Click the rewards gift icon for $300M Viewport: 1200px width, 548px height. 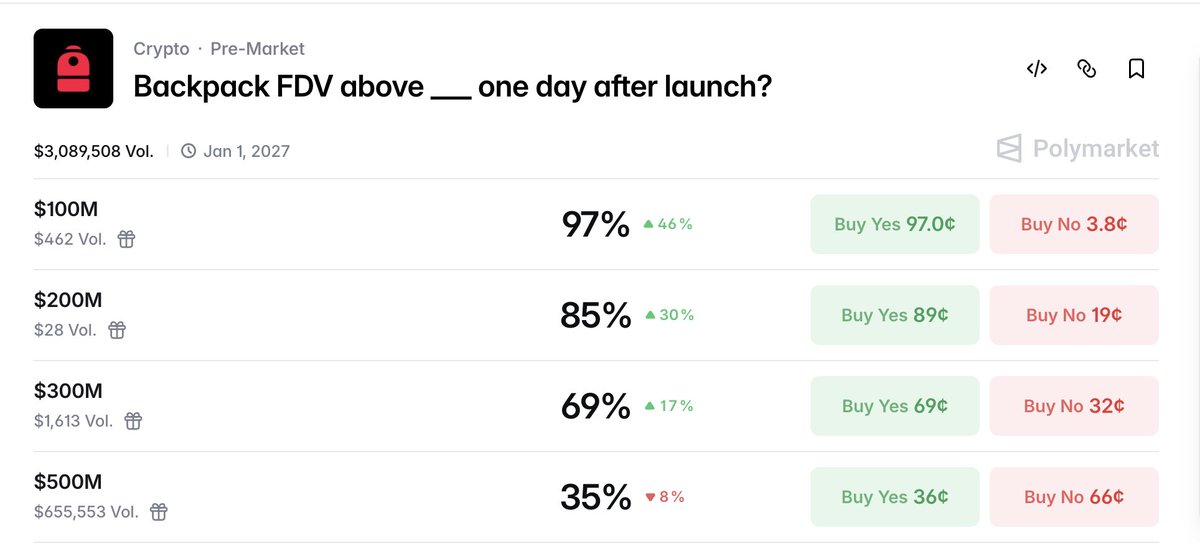(133, 421)
